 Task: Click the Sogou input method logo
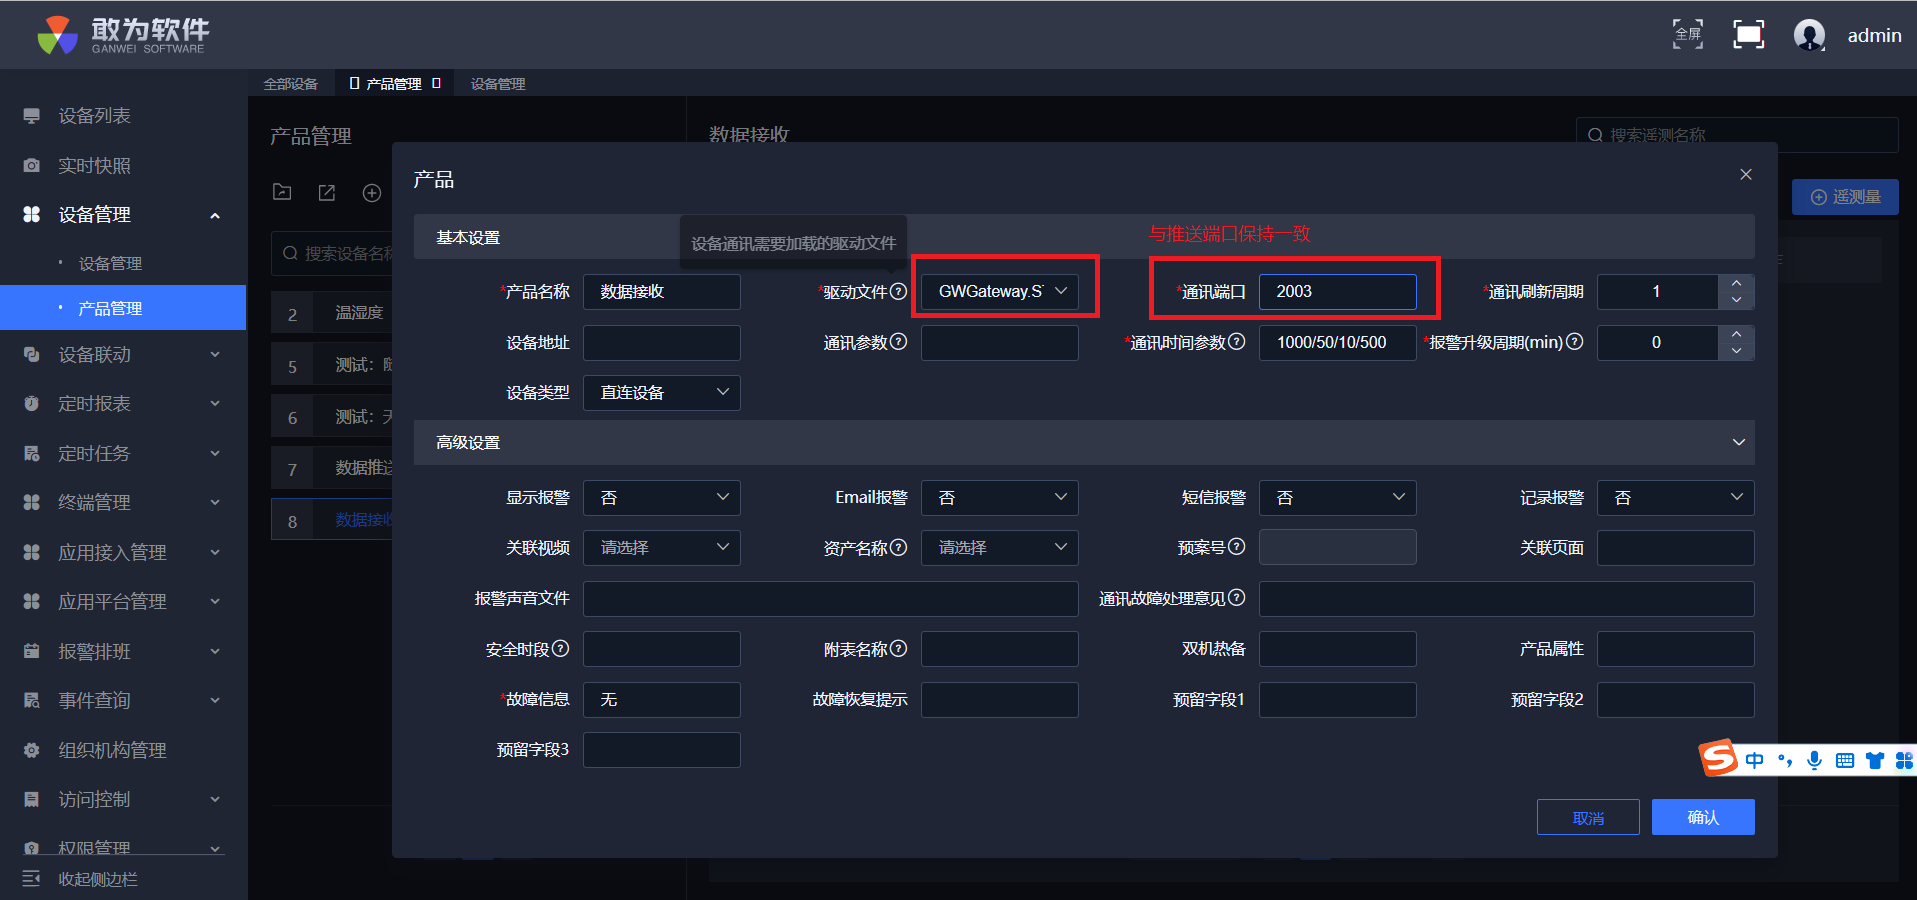point(1719,758)
